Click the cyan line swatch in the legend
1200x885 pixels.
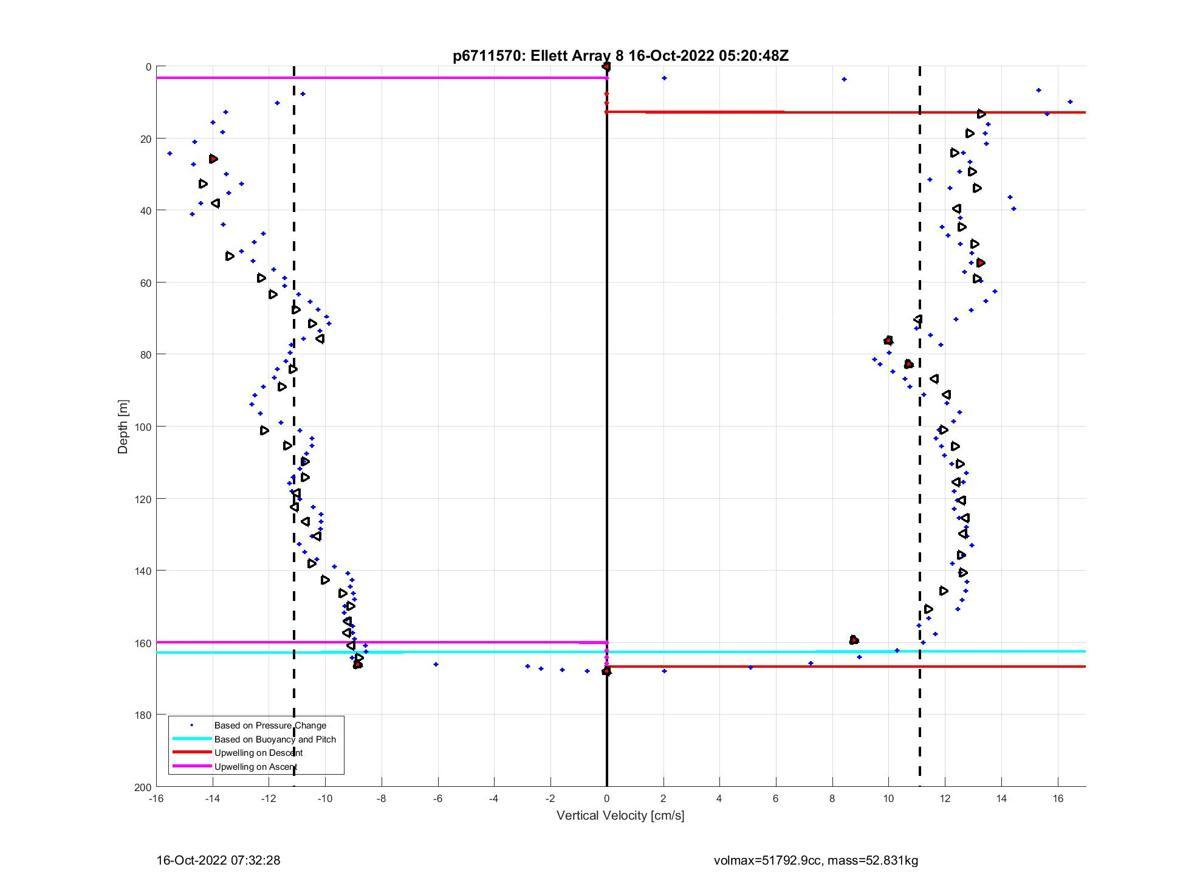(191, 739)
